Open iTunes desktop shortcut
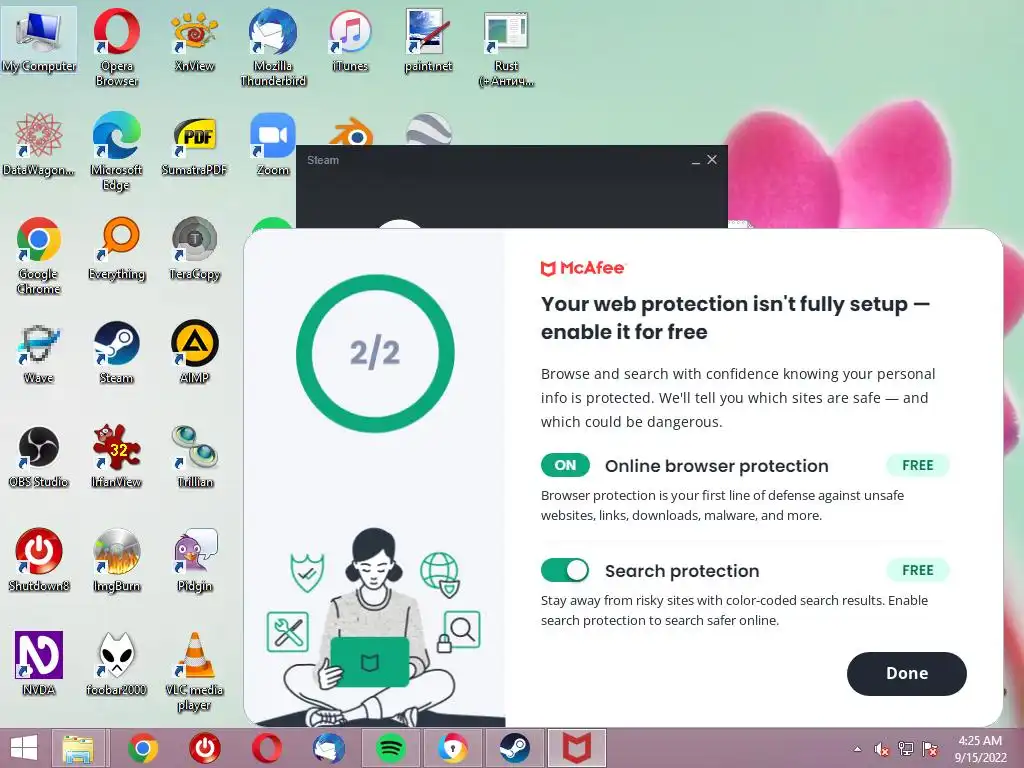The height and width of the screenshot is (768, 1024). (x=350, y=41)
